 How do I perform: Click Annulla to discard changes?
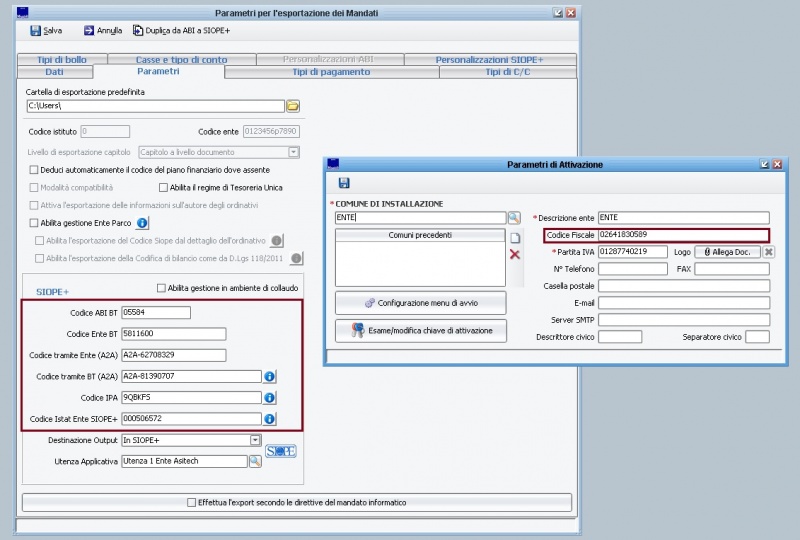103,31
